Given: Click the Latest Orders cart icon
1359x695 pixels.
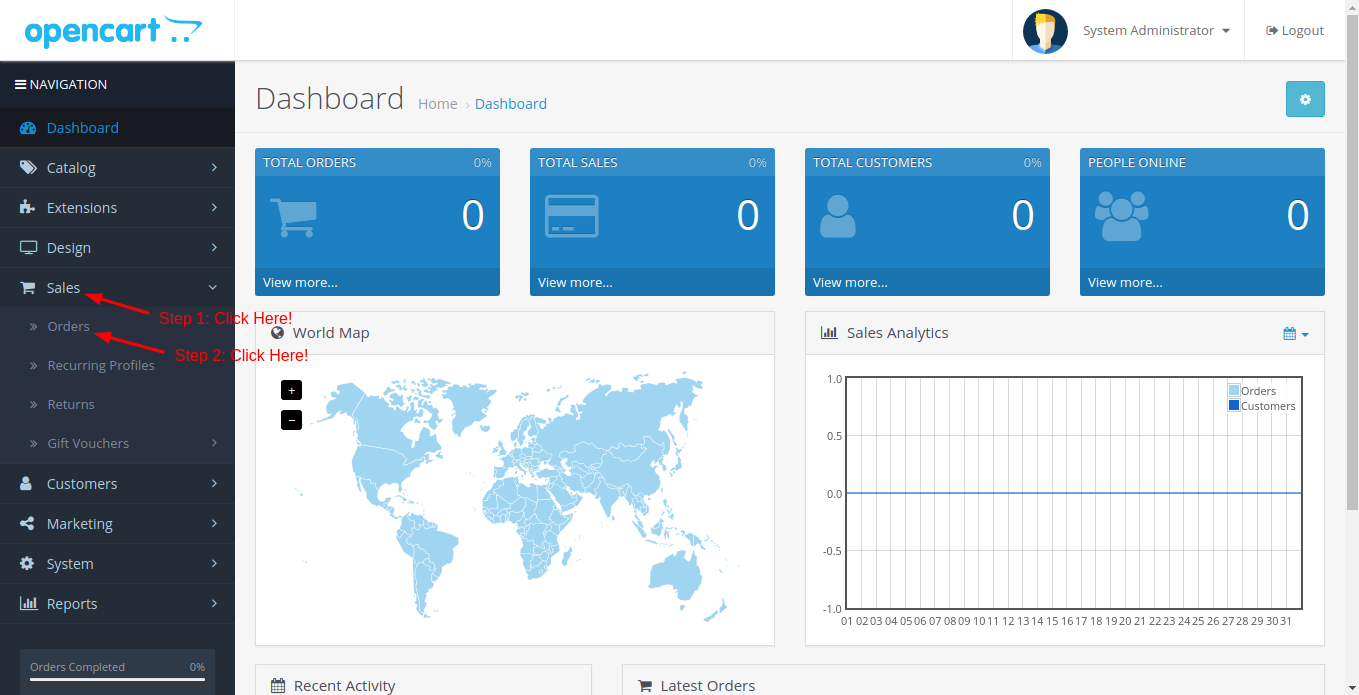Looking at the screenshot, I should point(645,686).
